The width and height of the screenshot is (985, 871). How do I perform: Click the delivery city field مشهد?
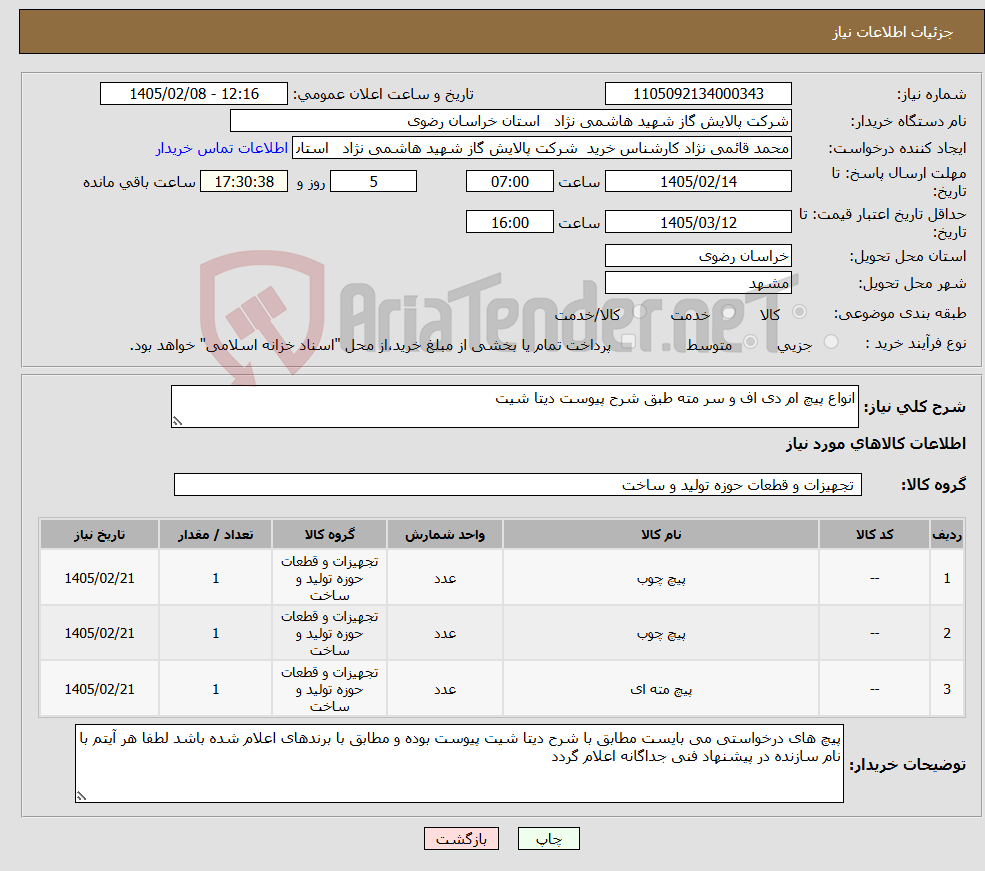[698, 283]
